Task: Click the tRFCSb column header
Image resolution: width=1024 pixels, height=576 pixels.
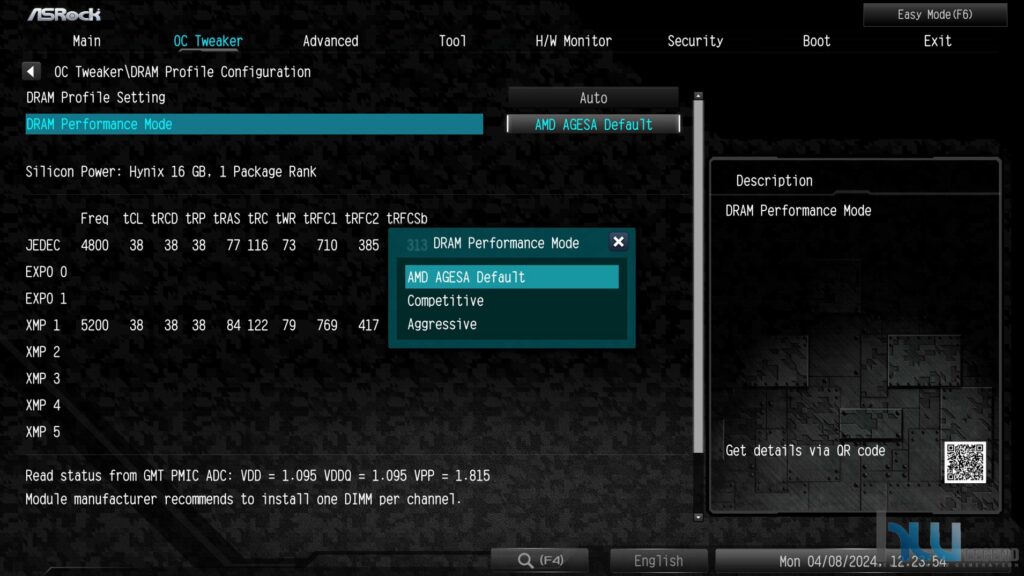Action: tap(407, 219)
